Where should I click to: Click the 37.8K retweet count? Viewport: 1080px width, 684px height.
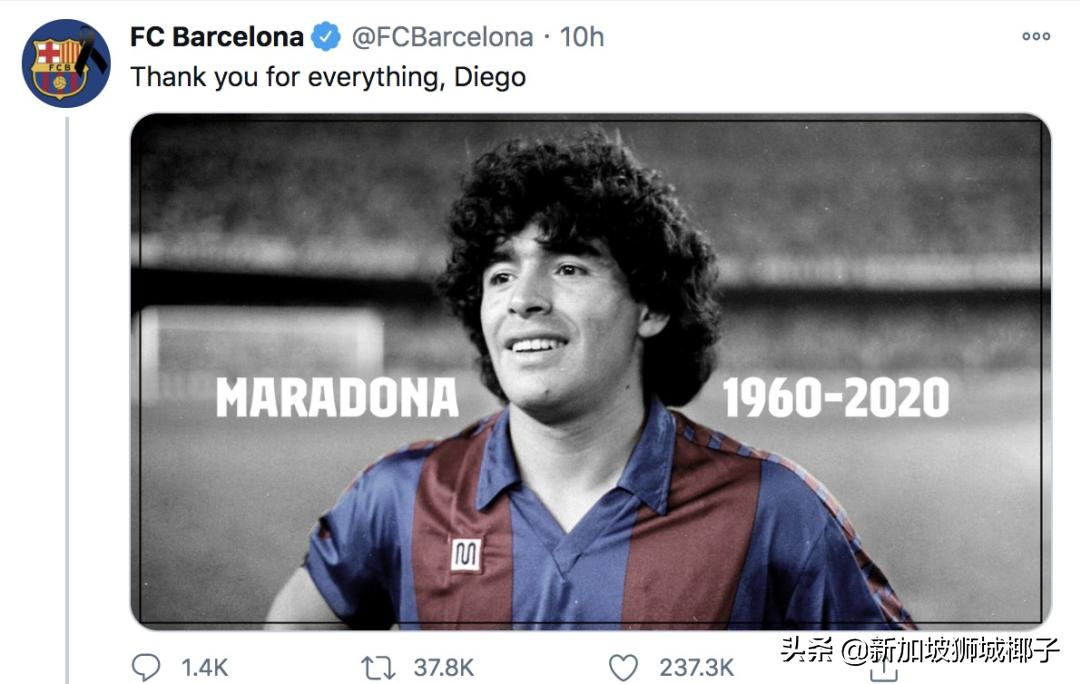point(444,667)
